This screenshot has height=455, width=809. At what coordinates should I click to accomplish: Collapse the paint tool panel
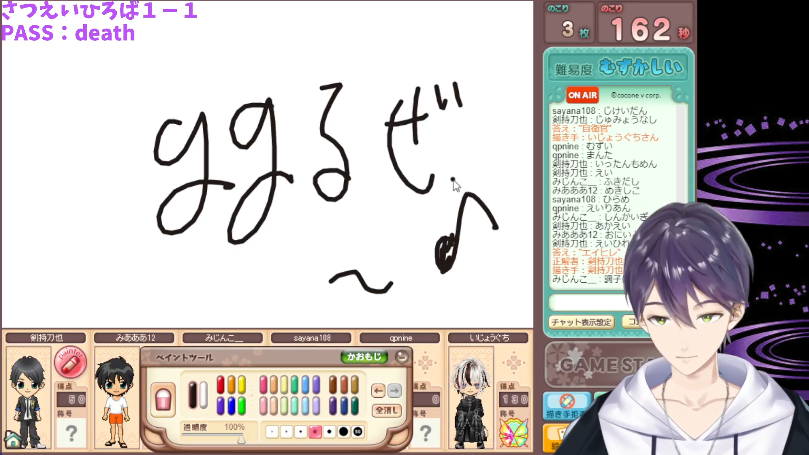tap(401, 356)
